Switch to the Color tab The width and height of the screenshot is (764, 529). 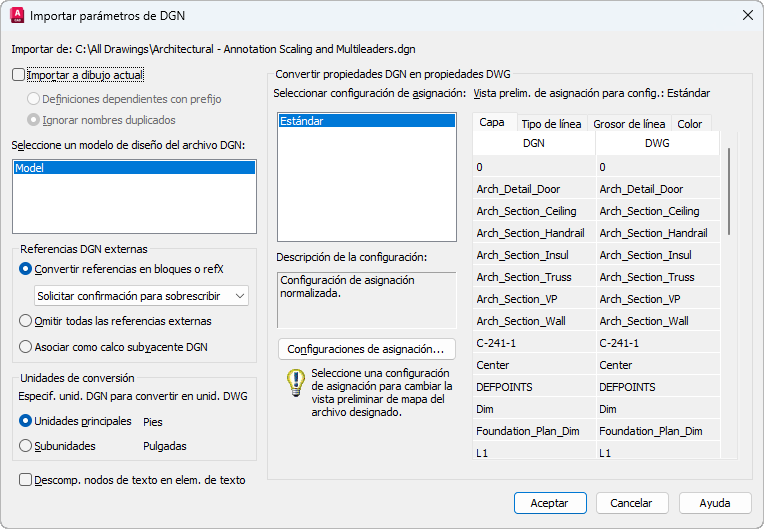click(x=689, y=124)
